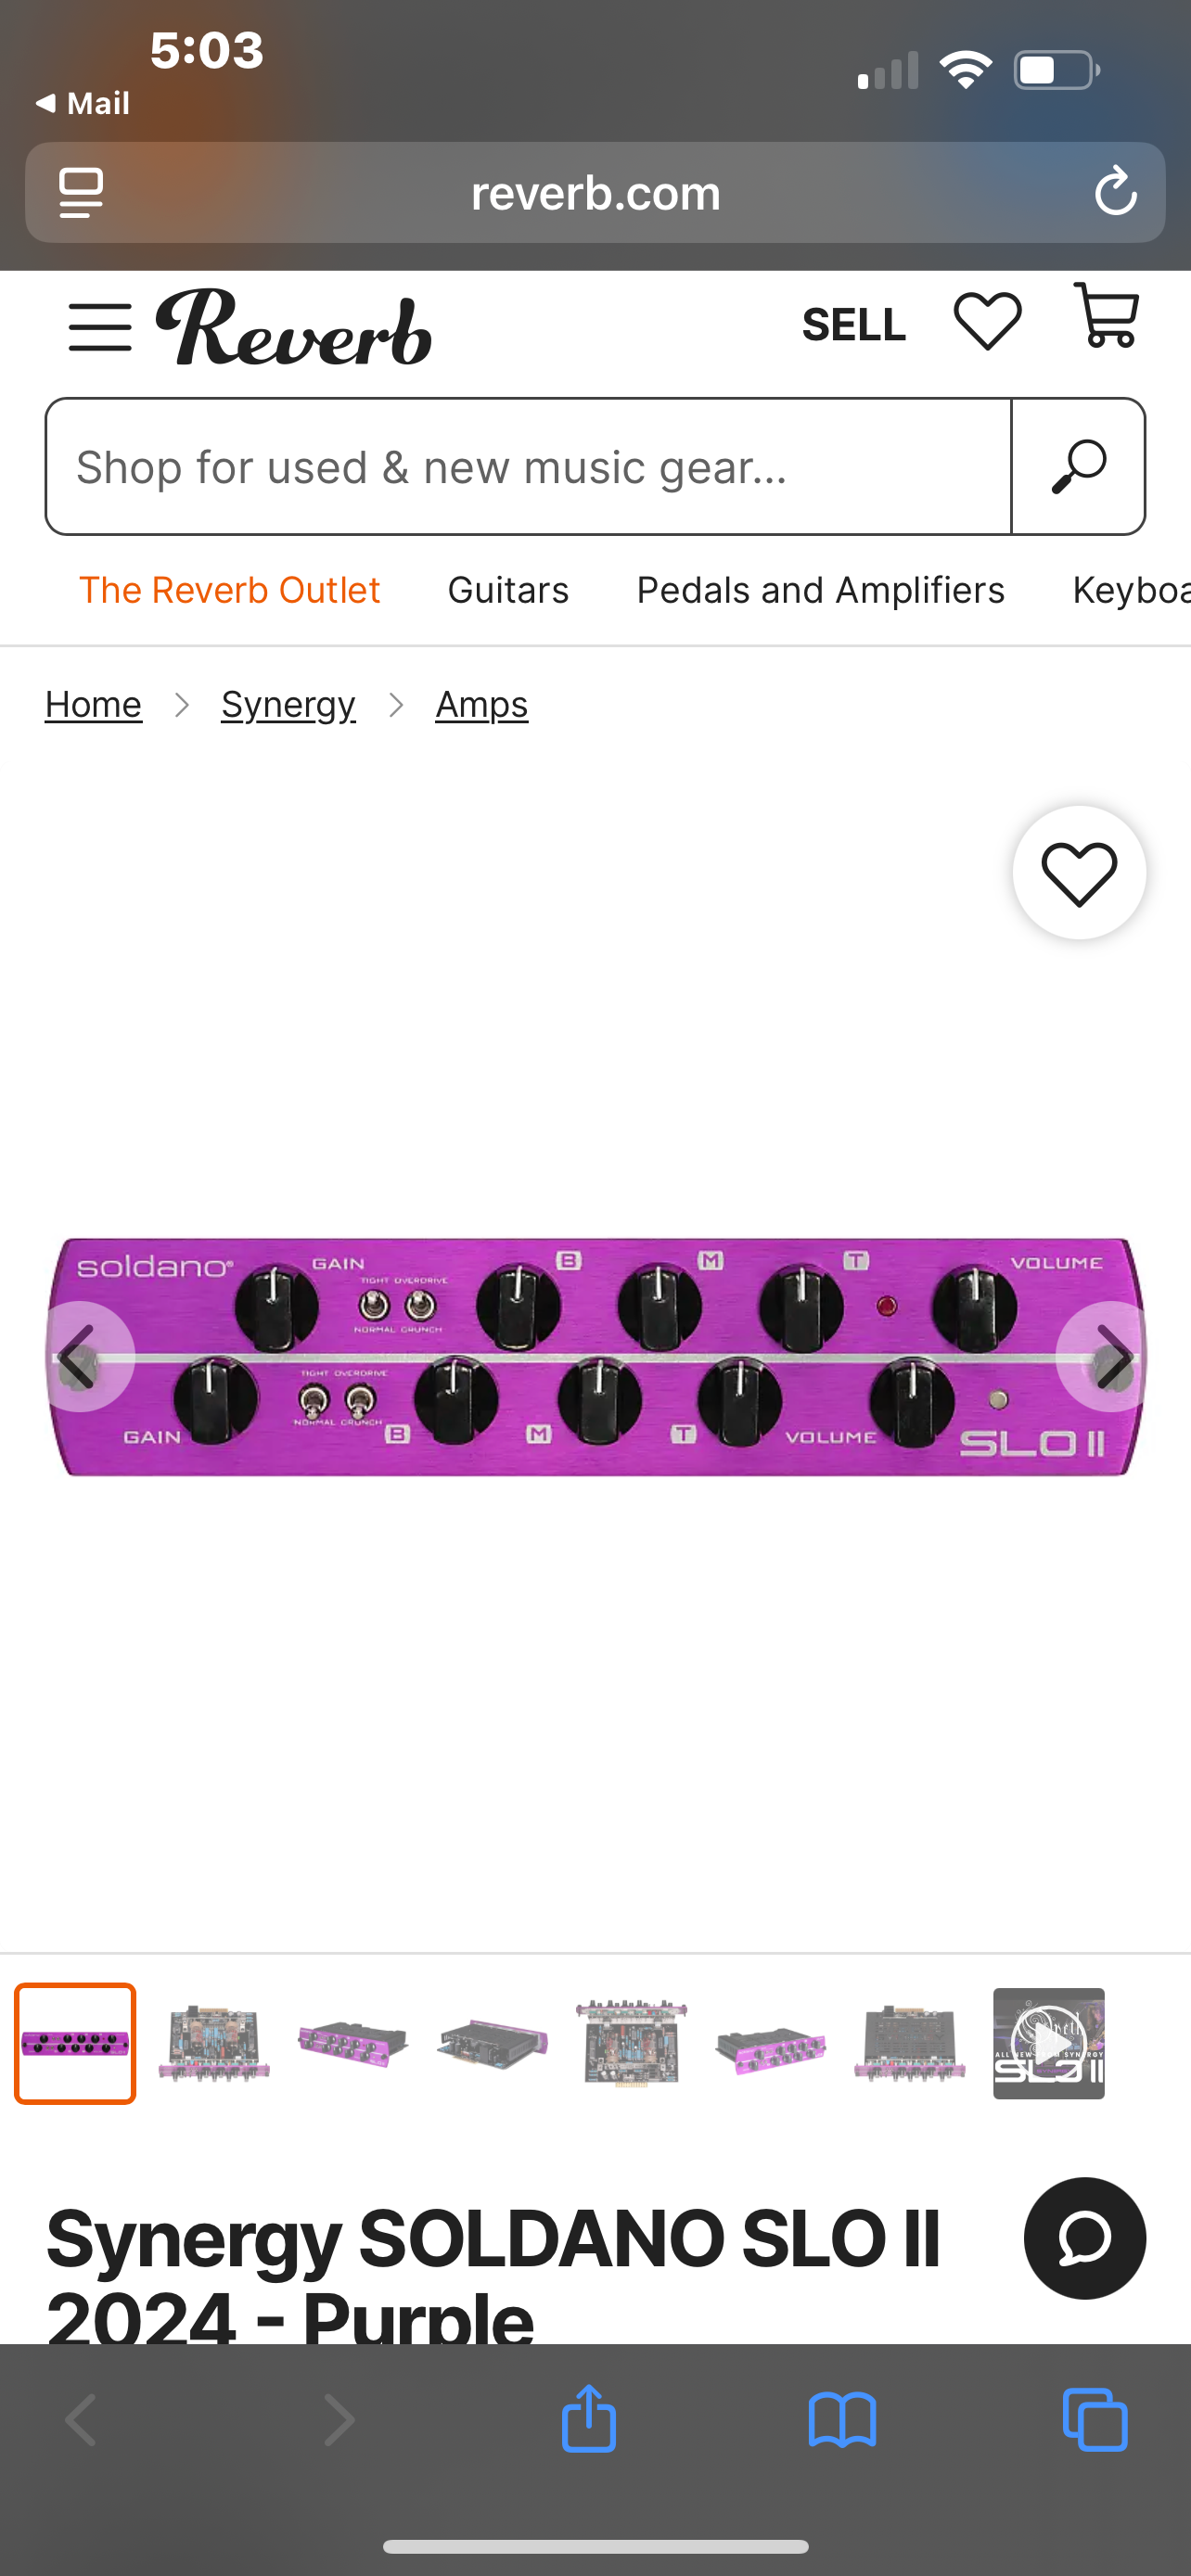Focus the music gear search field

(528, 467)
